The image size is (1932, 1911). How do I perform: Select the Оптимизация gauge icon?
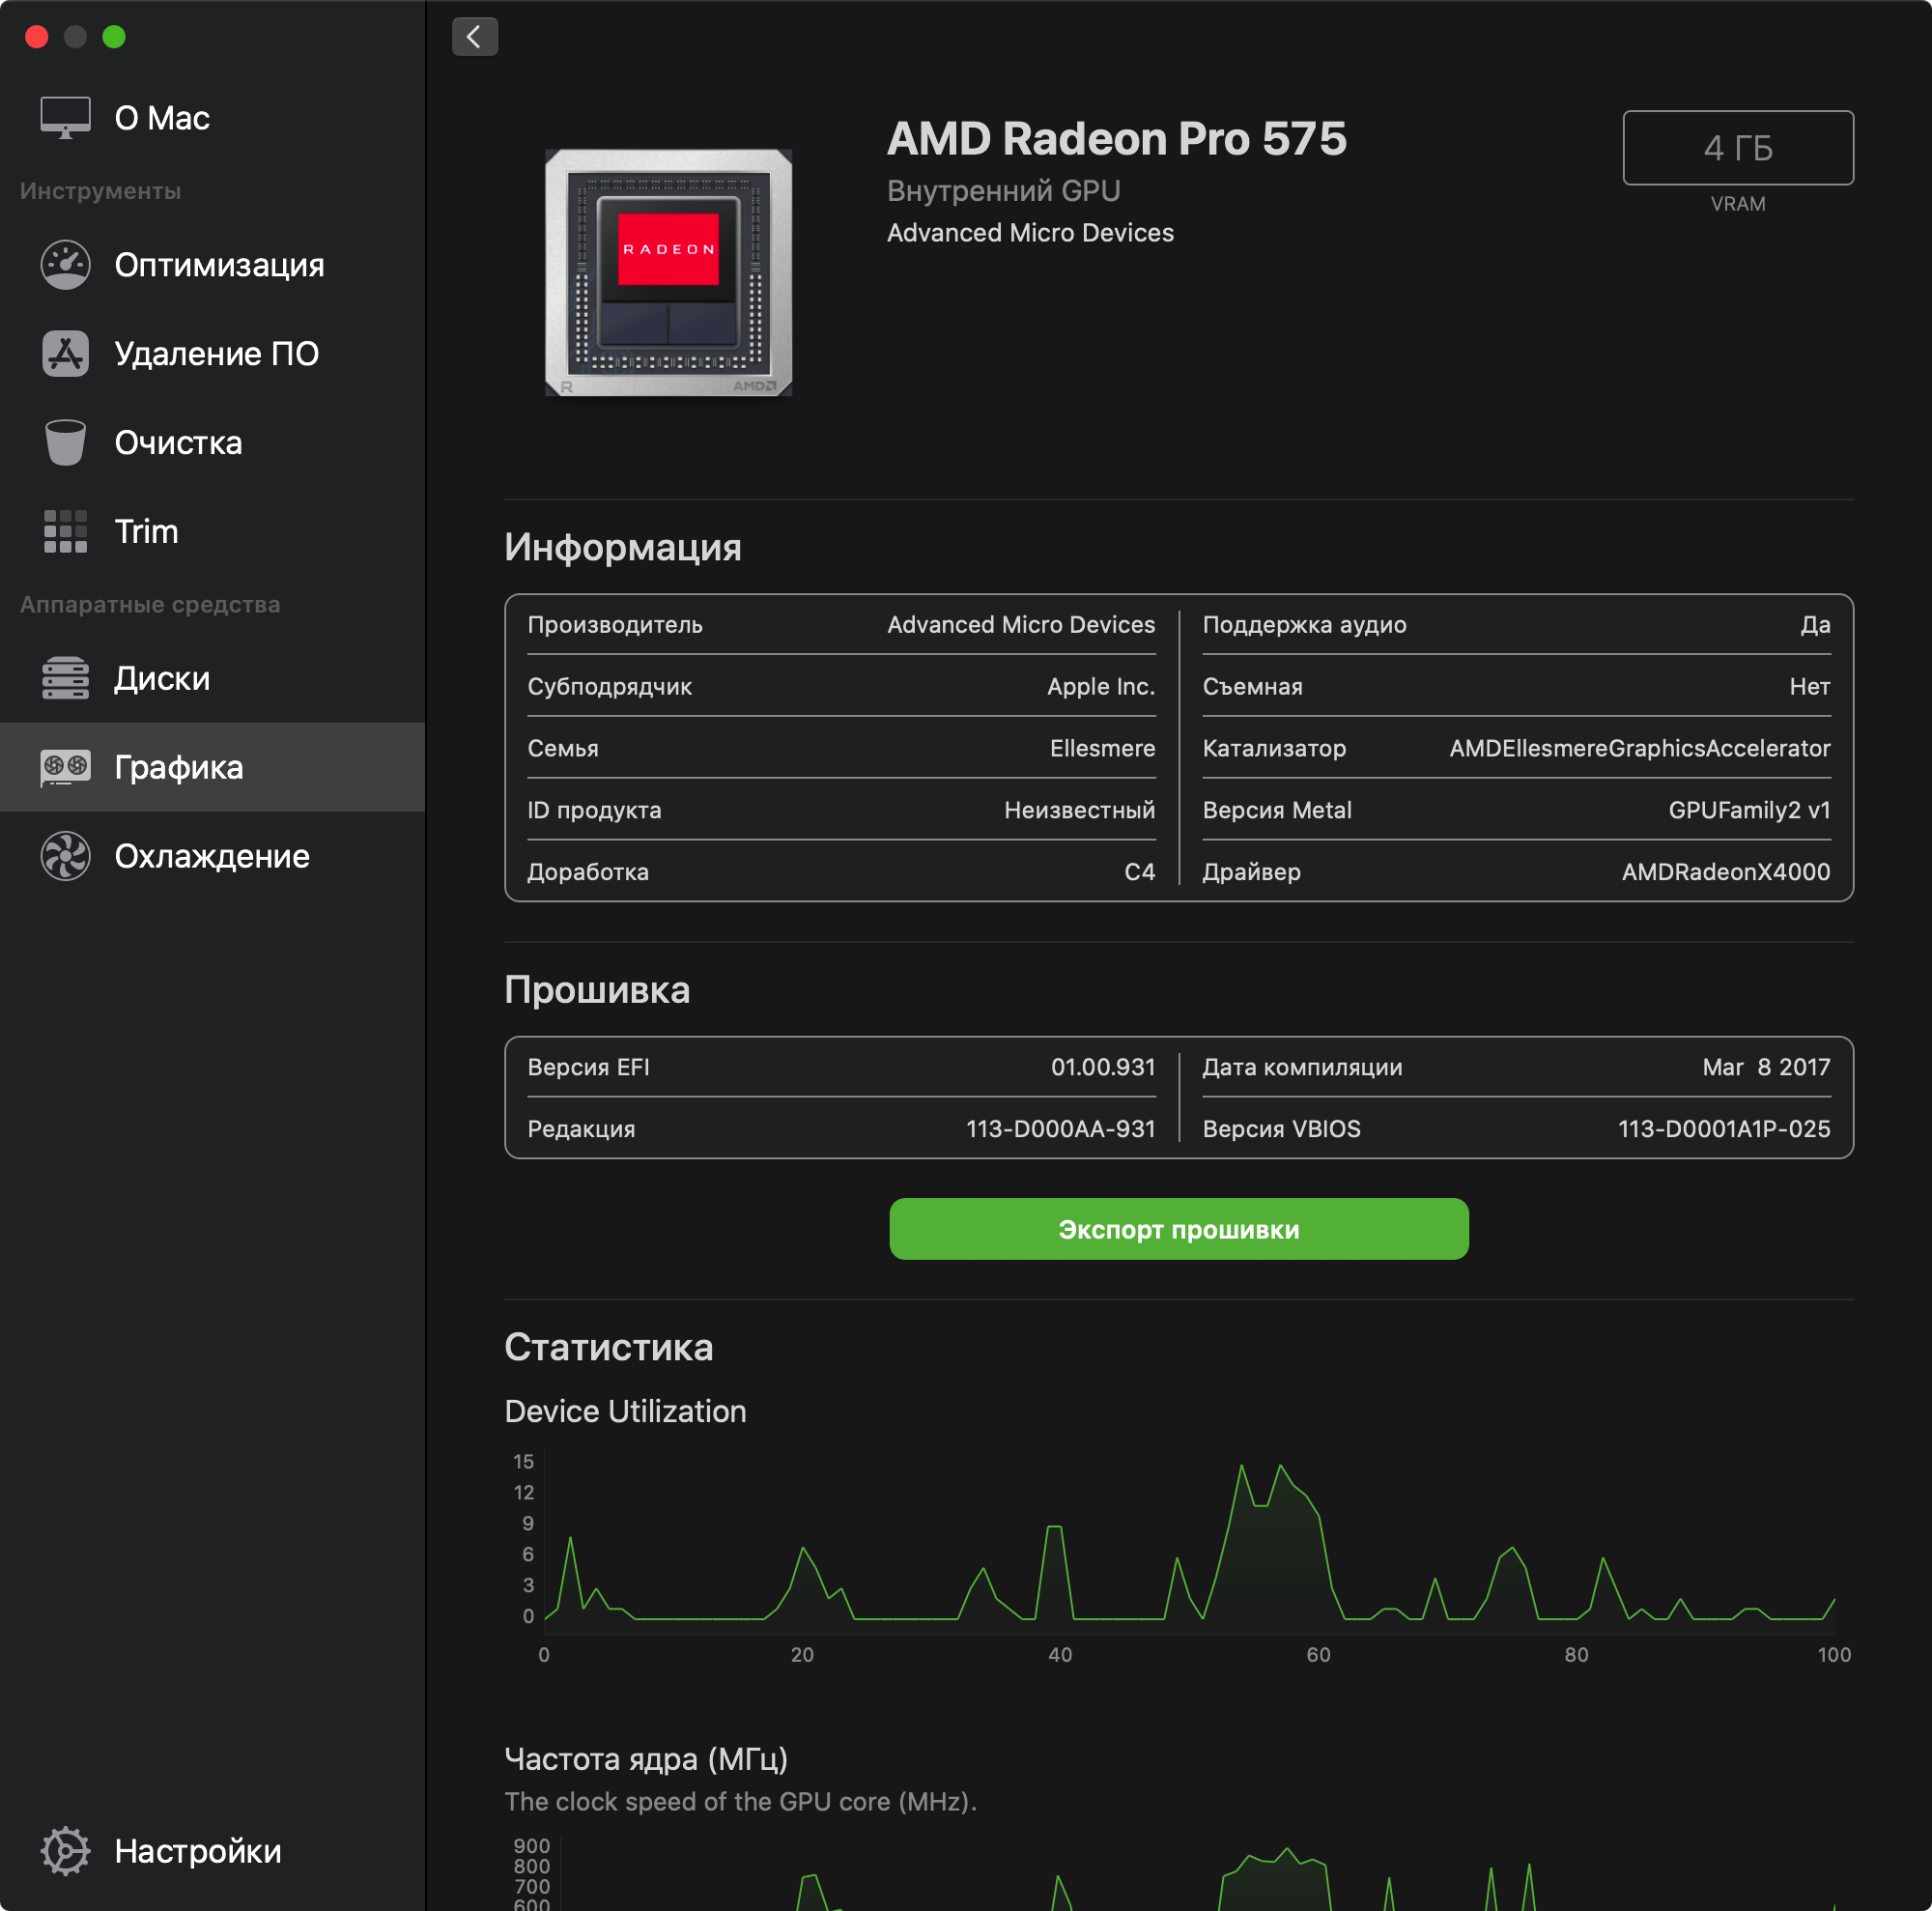[x=65, y=265]
